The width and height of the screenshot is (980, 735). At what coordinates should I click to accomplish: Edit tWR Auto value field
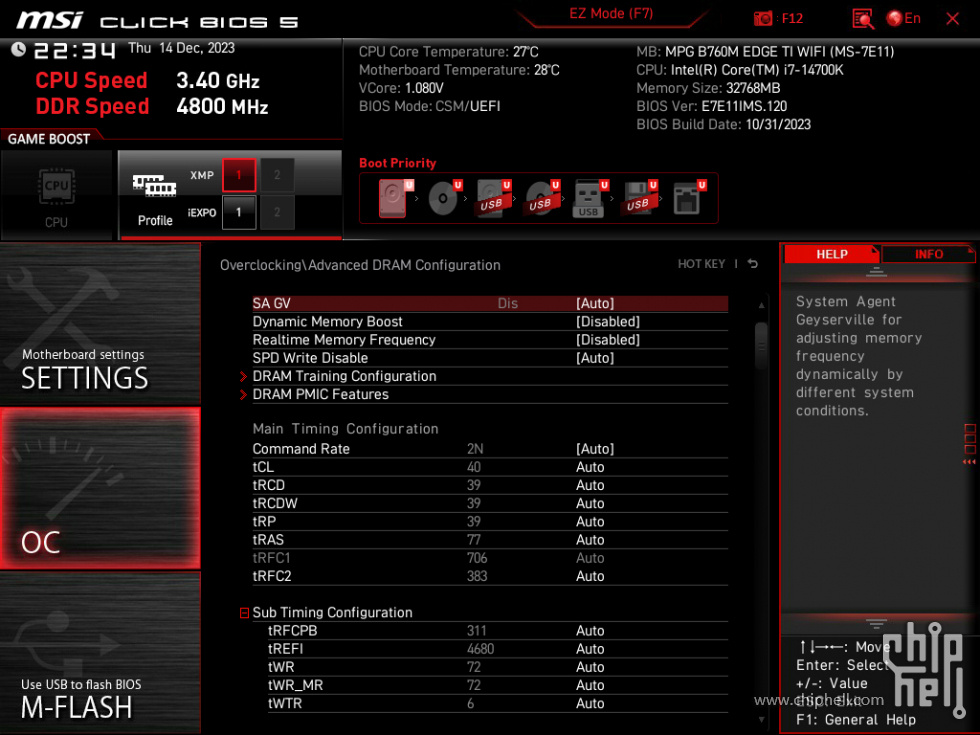[x=590, y=667]
